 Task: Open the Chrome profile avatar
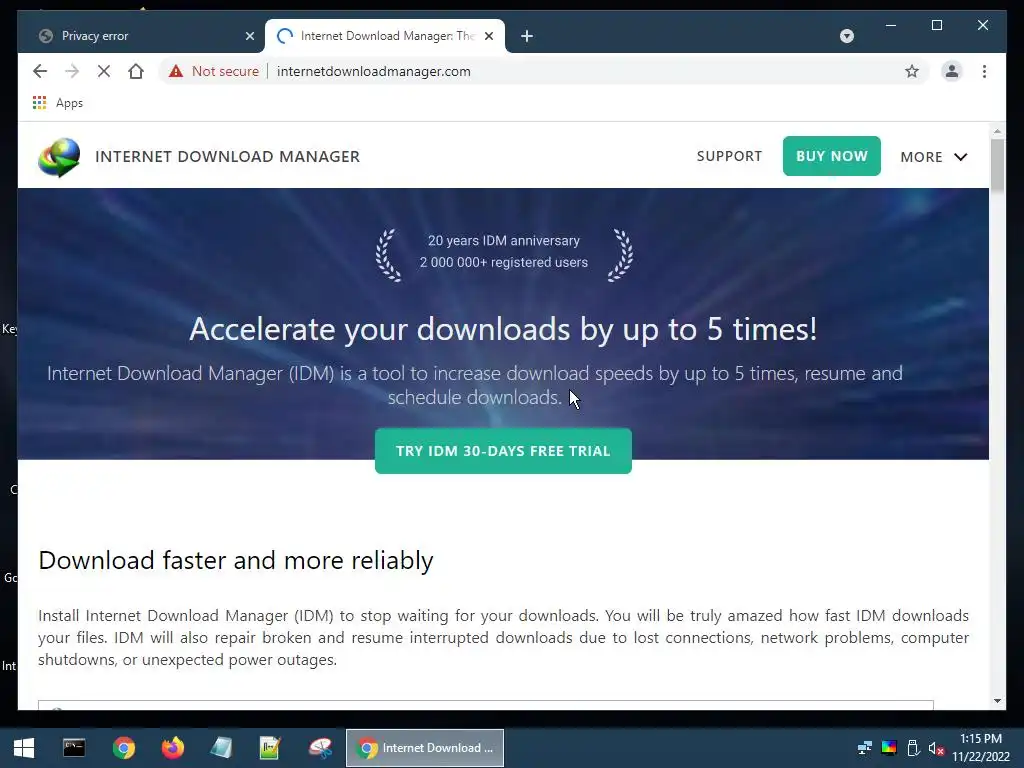tap(952, 71)
